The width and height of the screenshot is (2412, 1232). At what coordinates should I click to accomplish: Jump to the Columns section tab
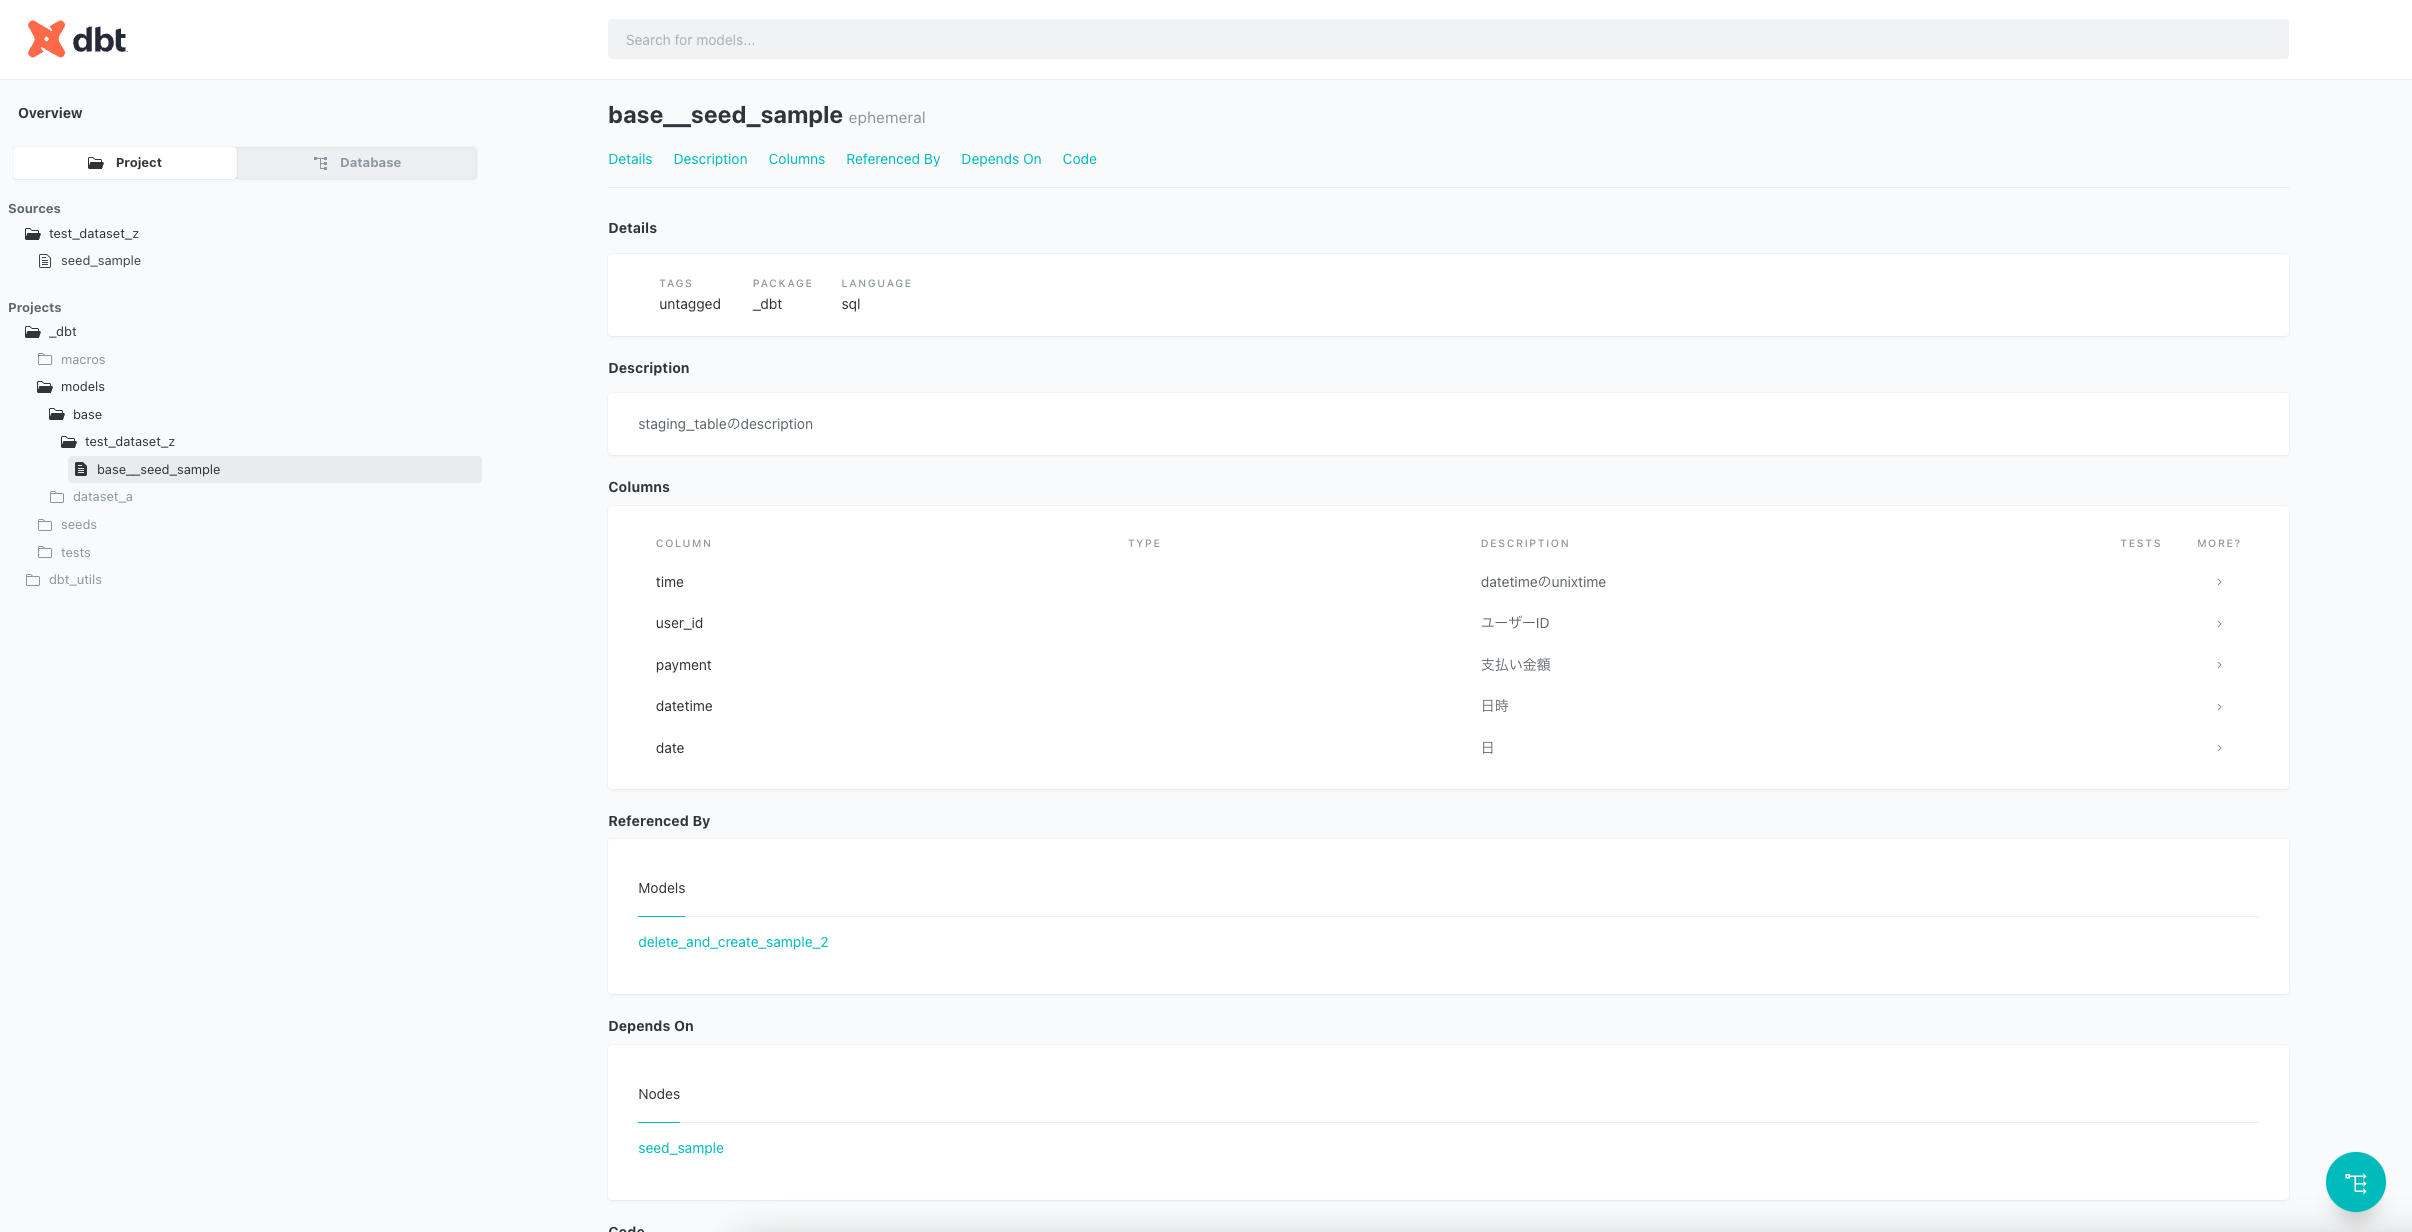tap(796, 159)
